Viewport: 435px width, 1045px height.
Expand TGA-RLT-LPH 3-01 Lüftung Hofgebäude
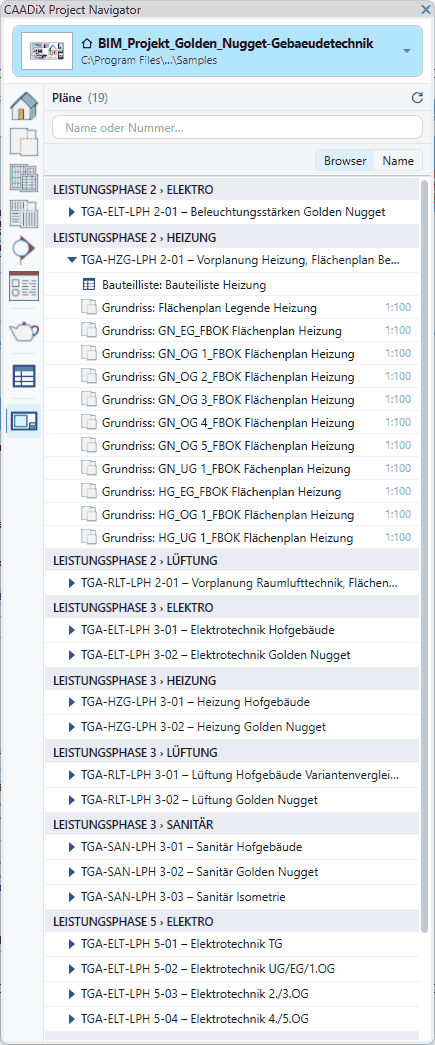tap(73, 775)
